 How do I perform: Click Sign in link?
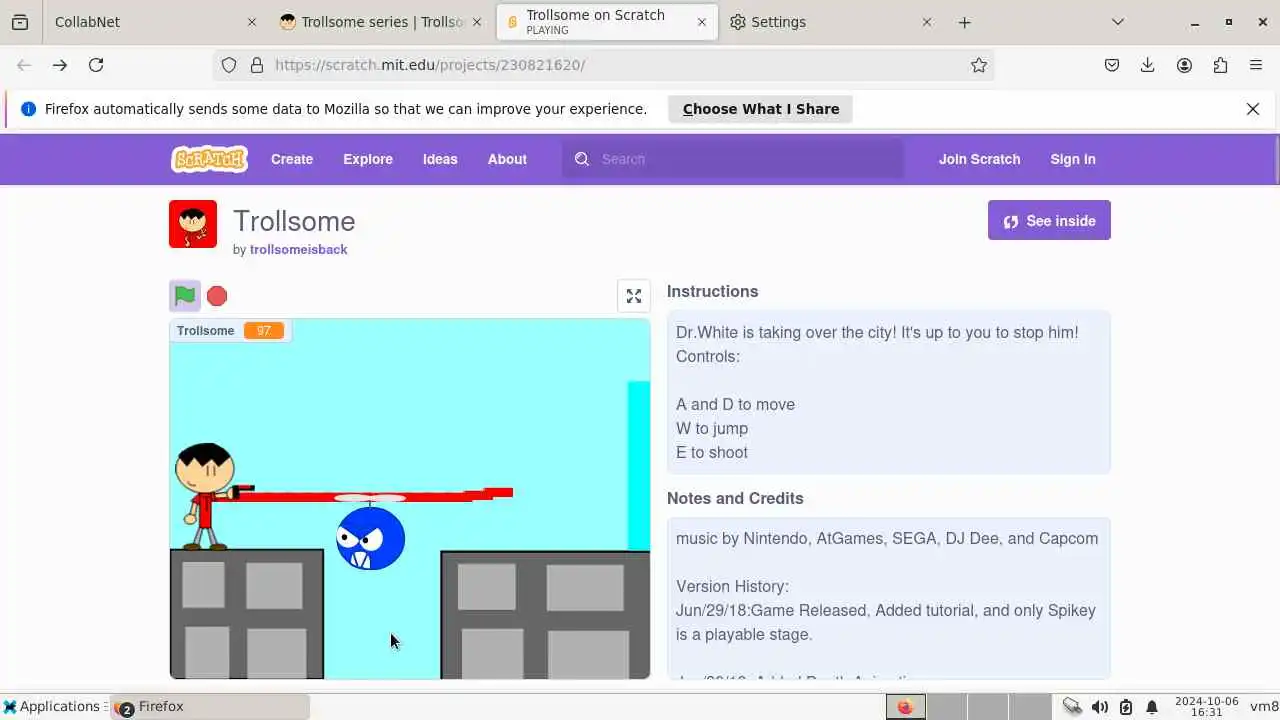click(1073, 159)
